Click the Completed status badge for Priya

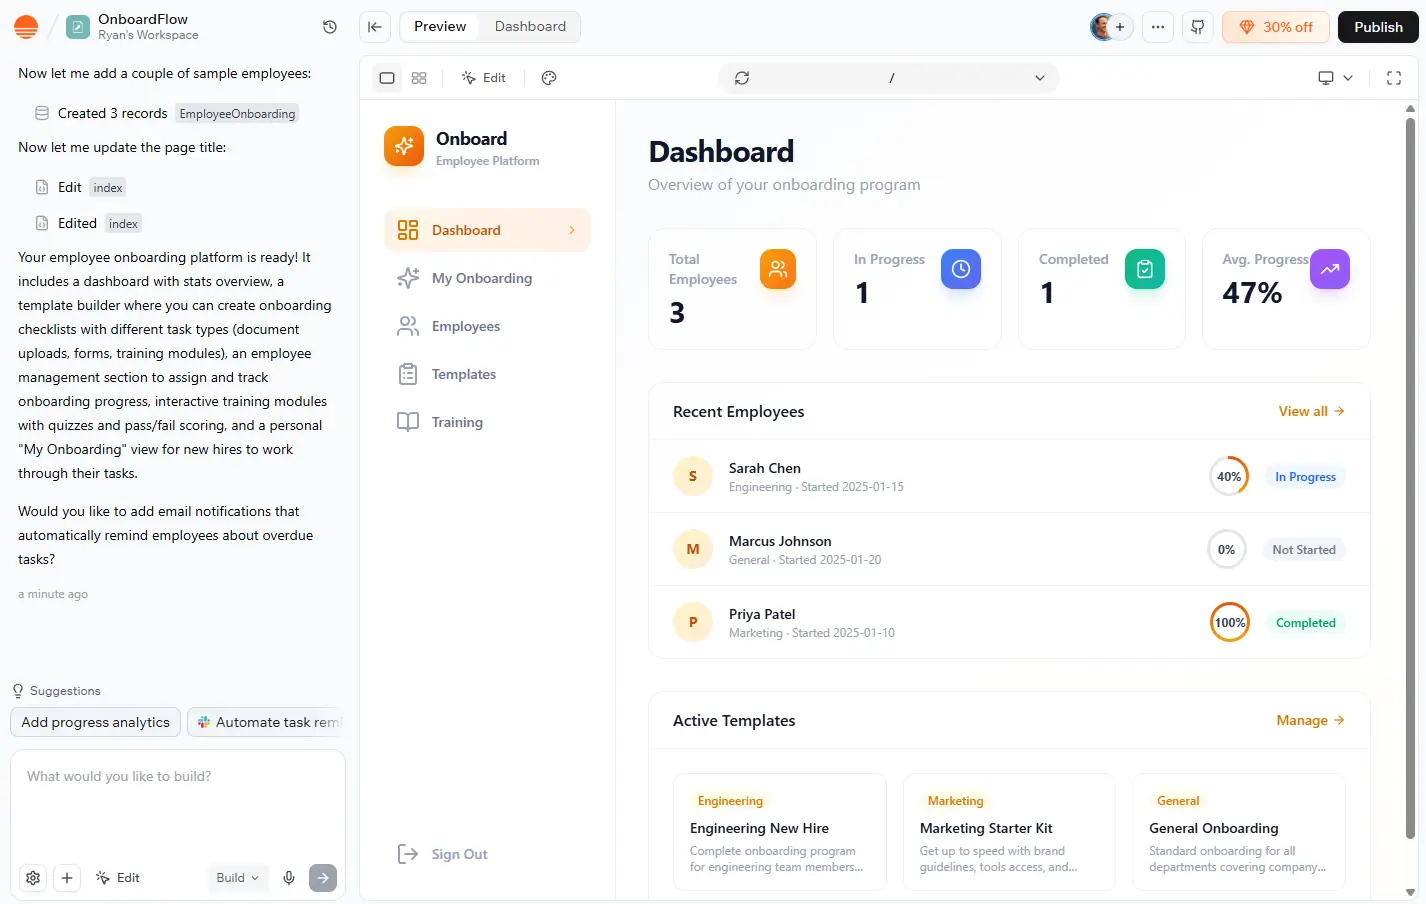coord(1305,623)
